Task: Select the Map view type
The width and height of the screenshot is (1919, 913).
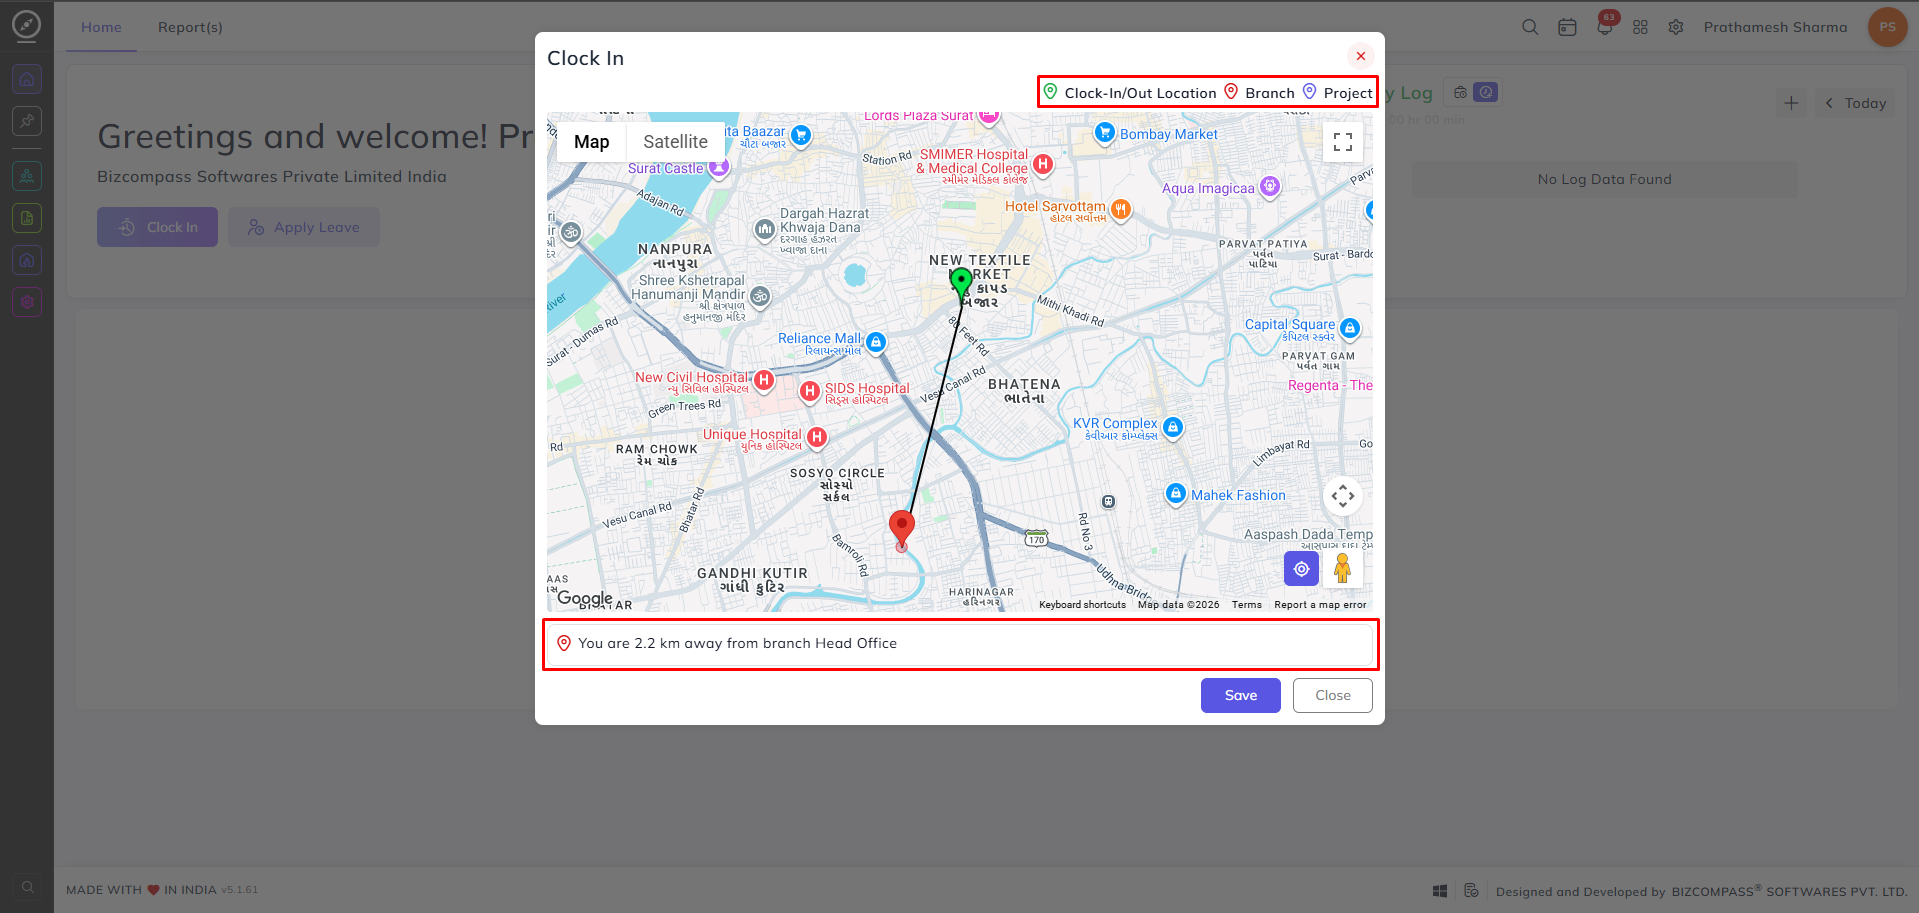Action: click(x=591, y=142)
